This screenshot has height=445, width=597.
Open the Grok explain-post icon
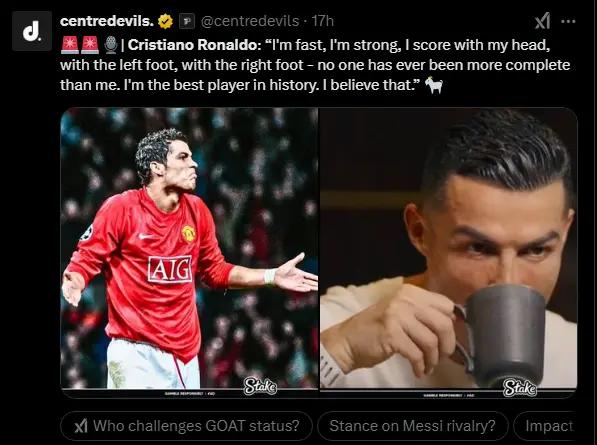coord(542,21)
